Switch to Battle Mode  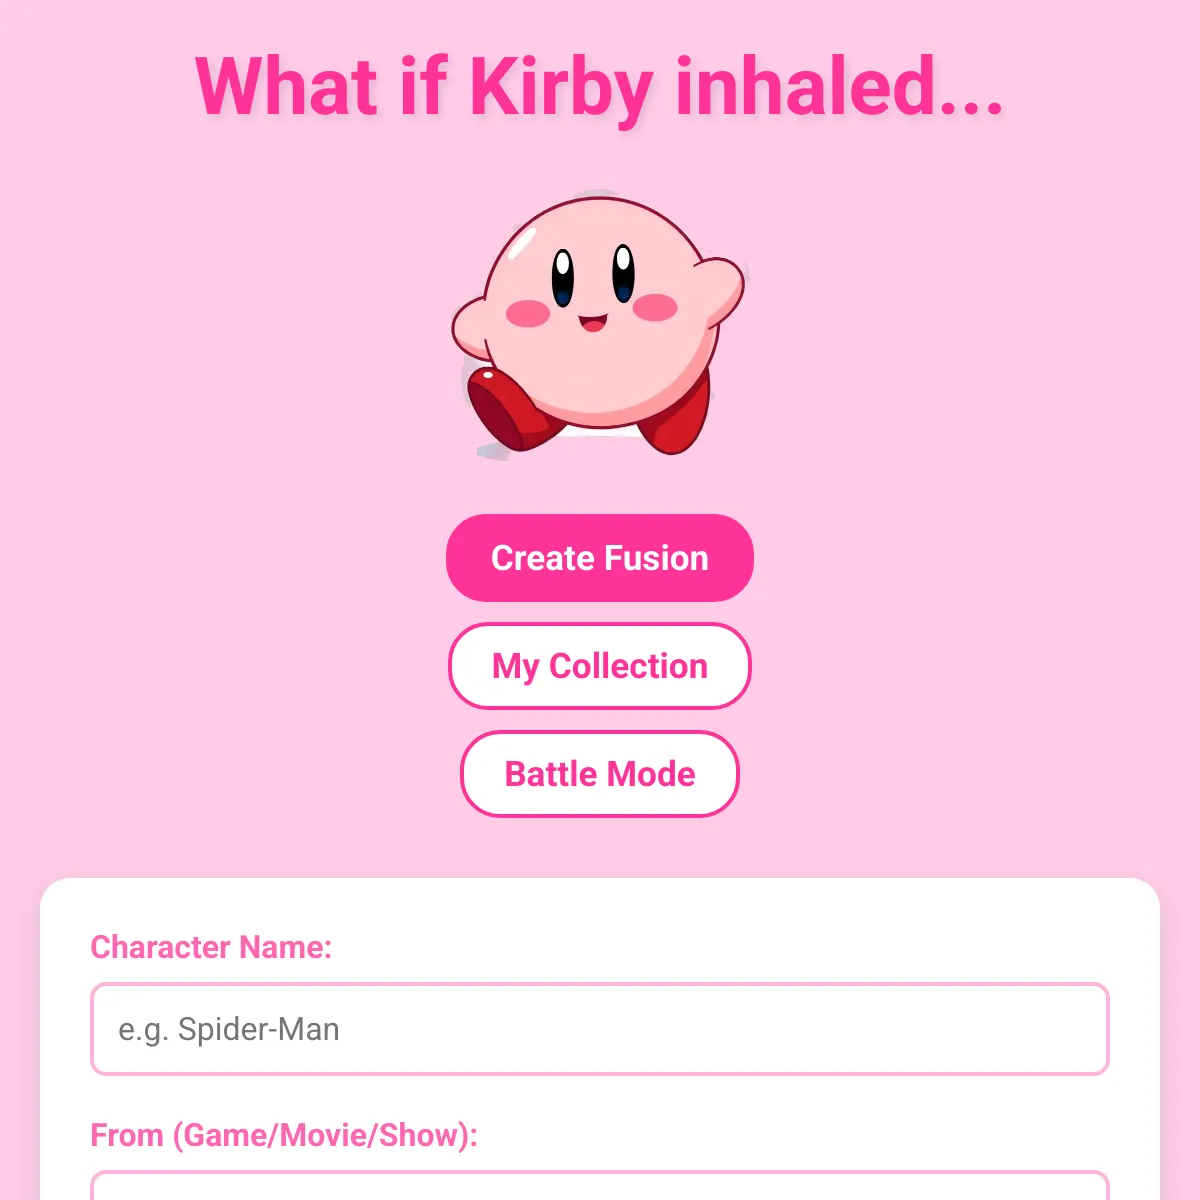[x=600, y=774]
